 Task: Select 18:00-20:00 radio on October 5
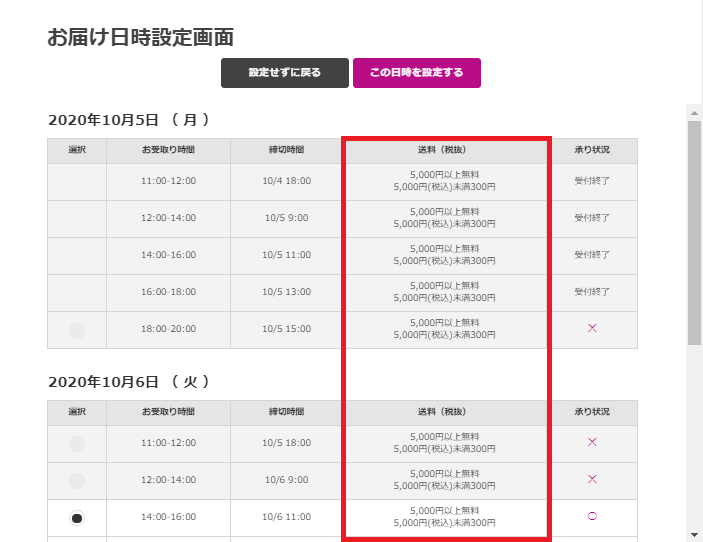77,330
